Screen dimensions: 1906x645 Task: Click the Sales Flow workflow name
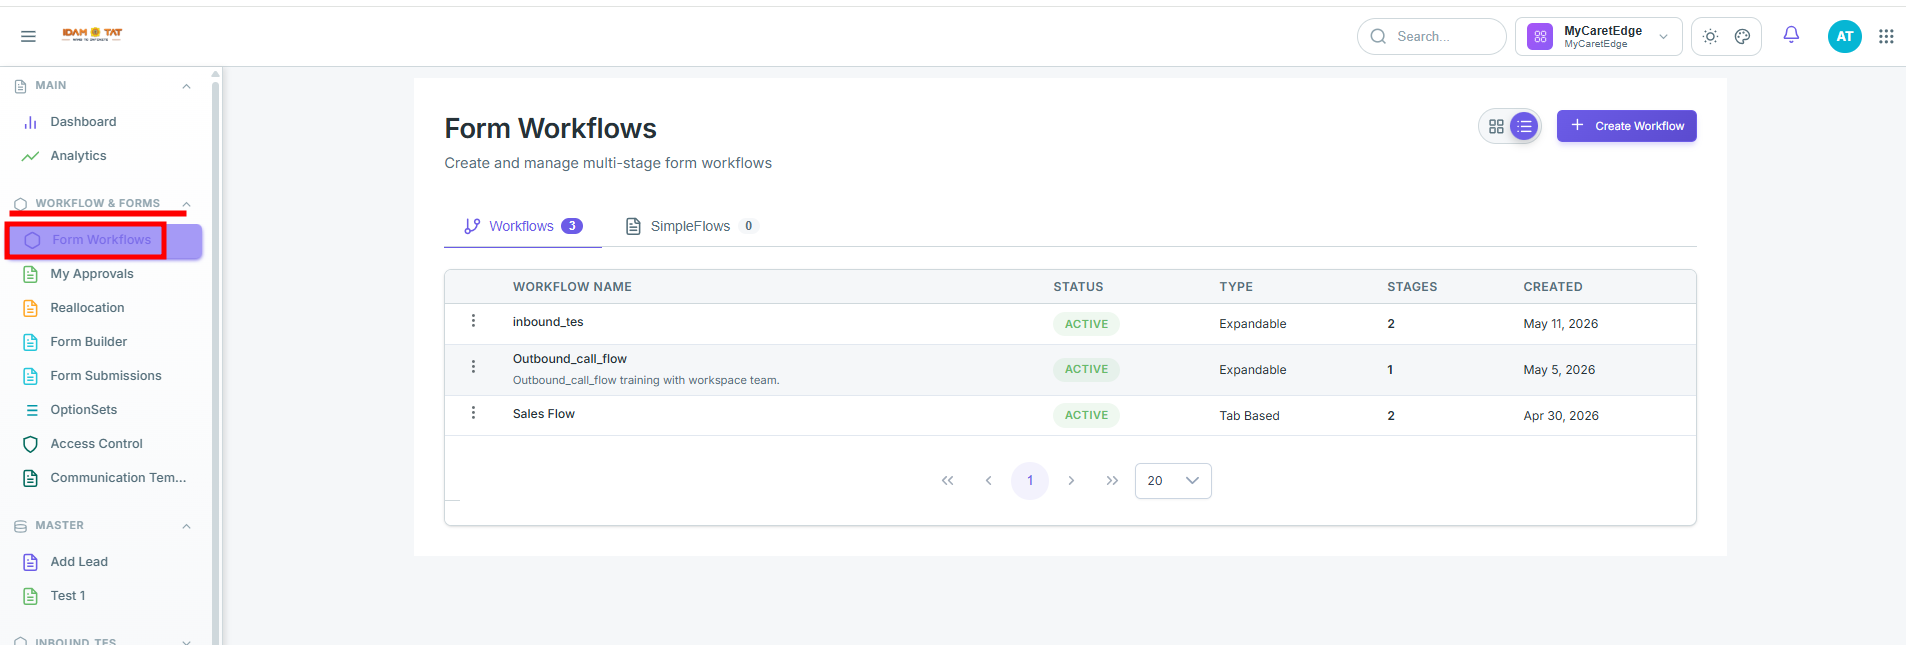click(x=544, y=414)
